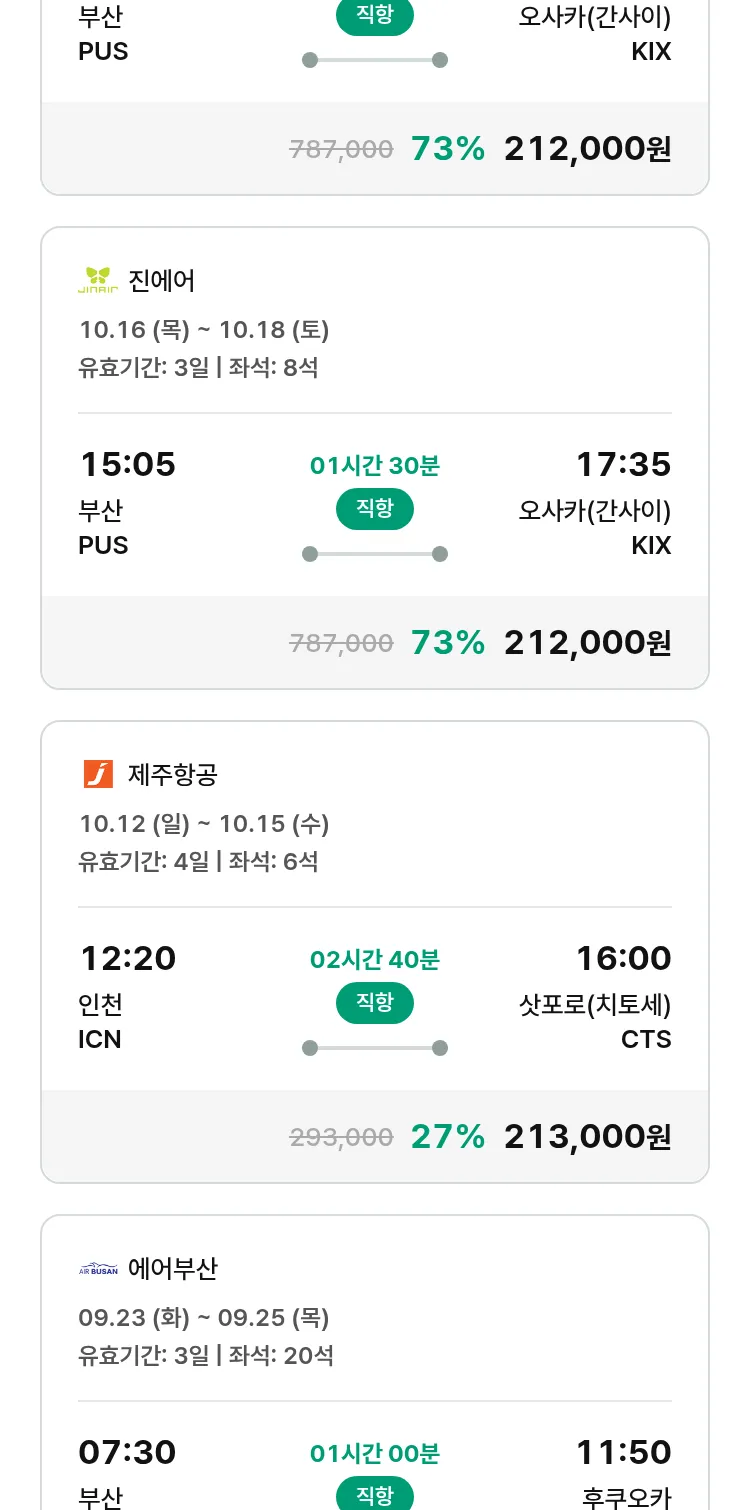Click the 27% discount label

pyautogui.click(x=447, y=1136)
